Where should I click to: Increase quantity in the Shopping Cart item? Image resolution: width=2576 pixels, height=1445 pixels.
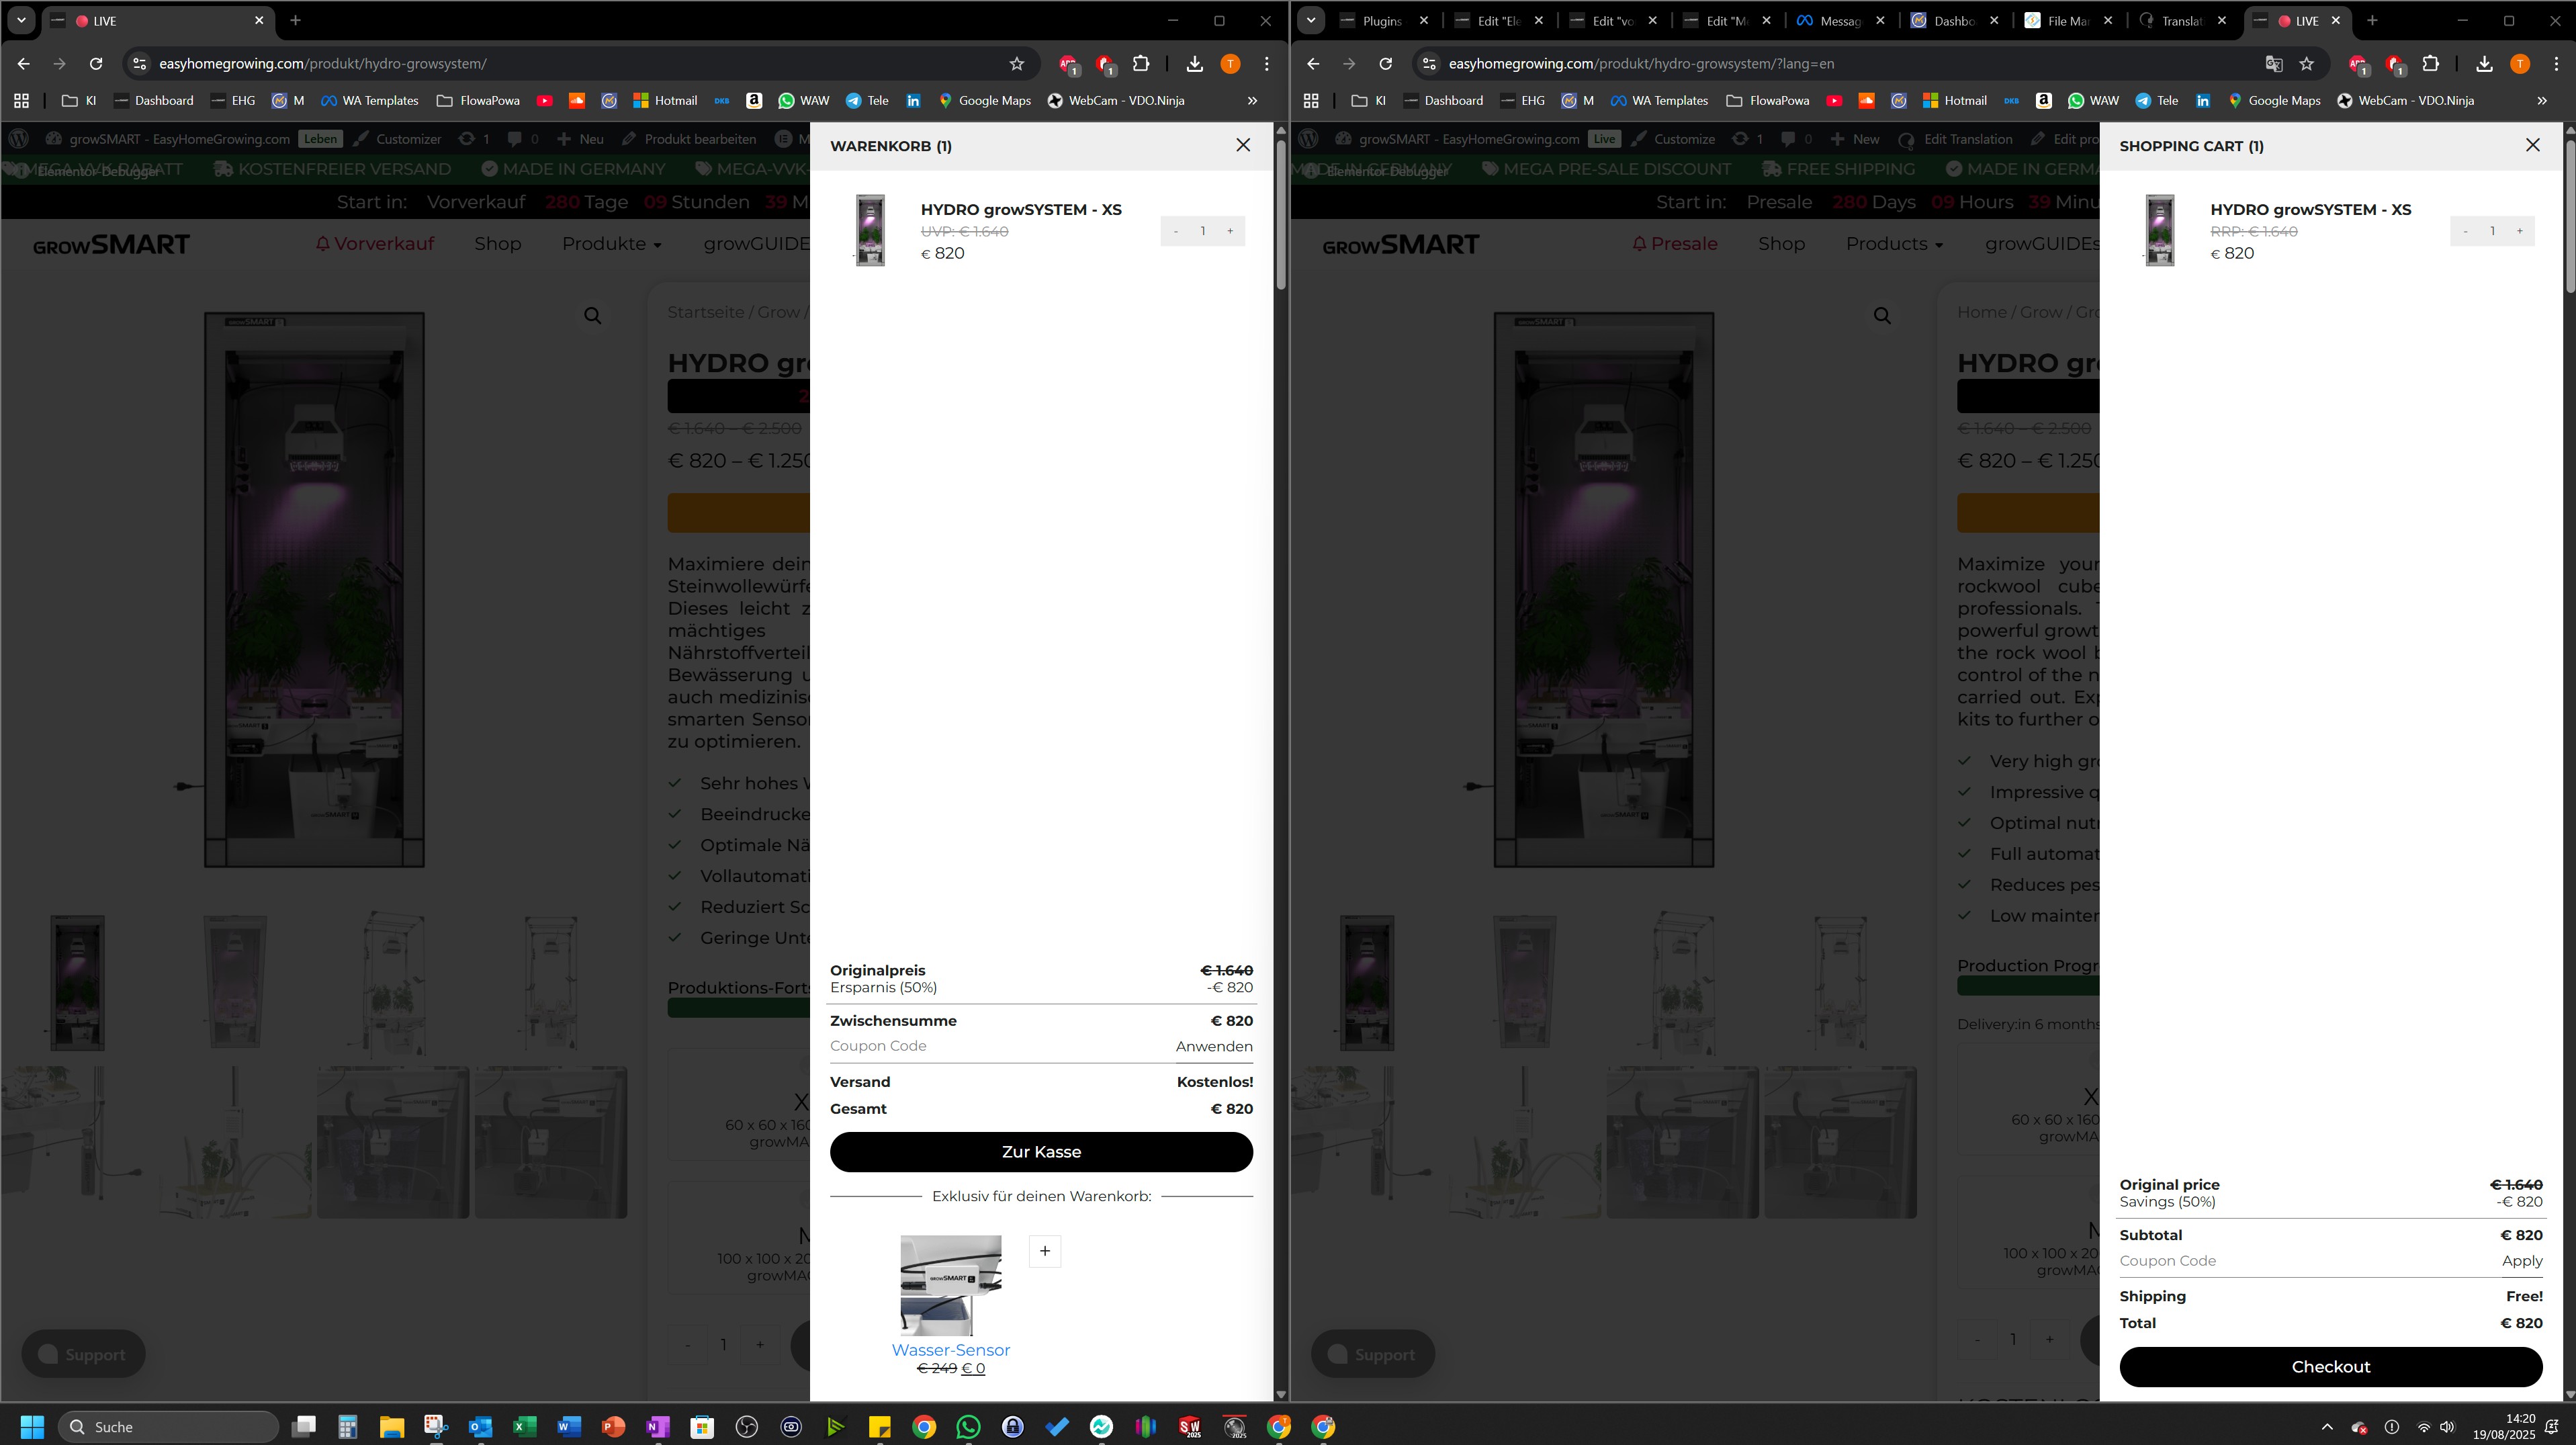(2520, 231)
